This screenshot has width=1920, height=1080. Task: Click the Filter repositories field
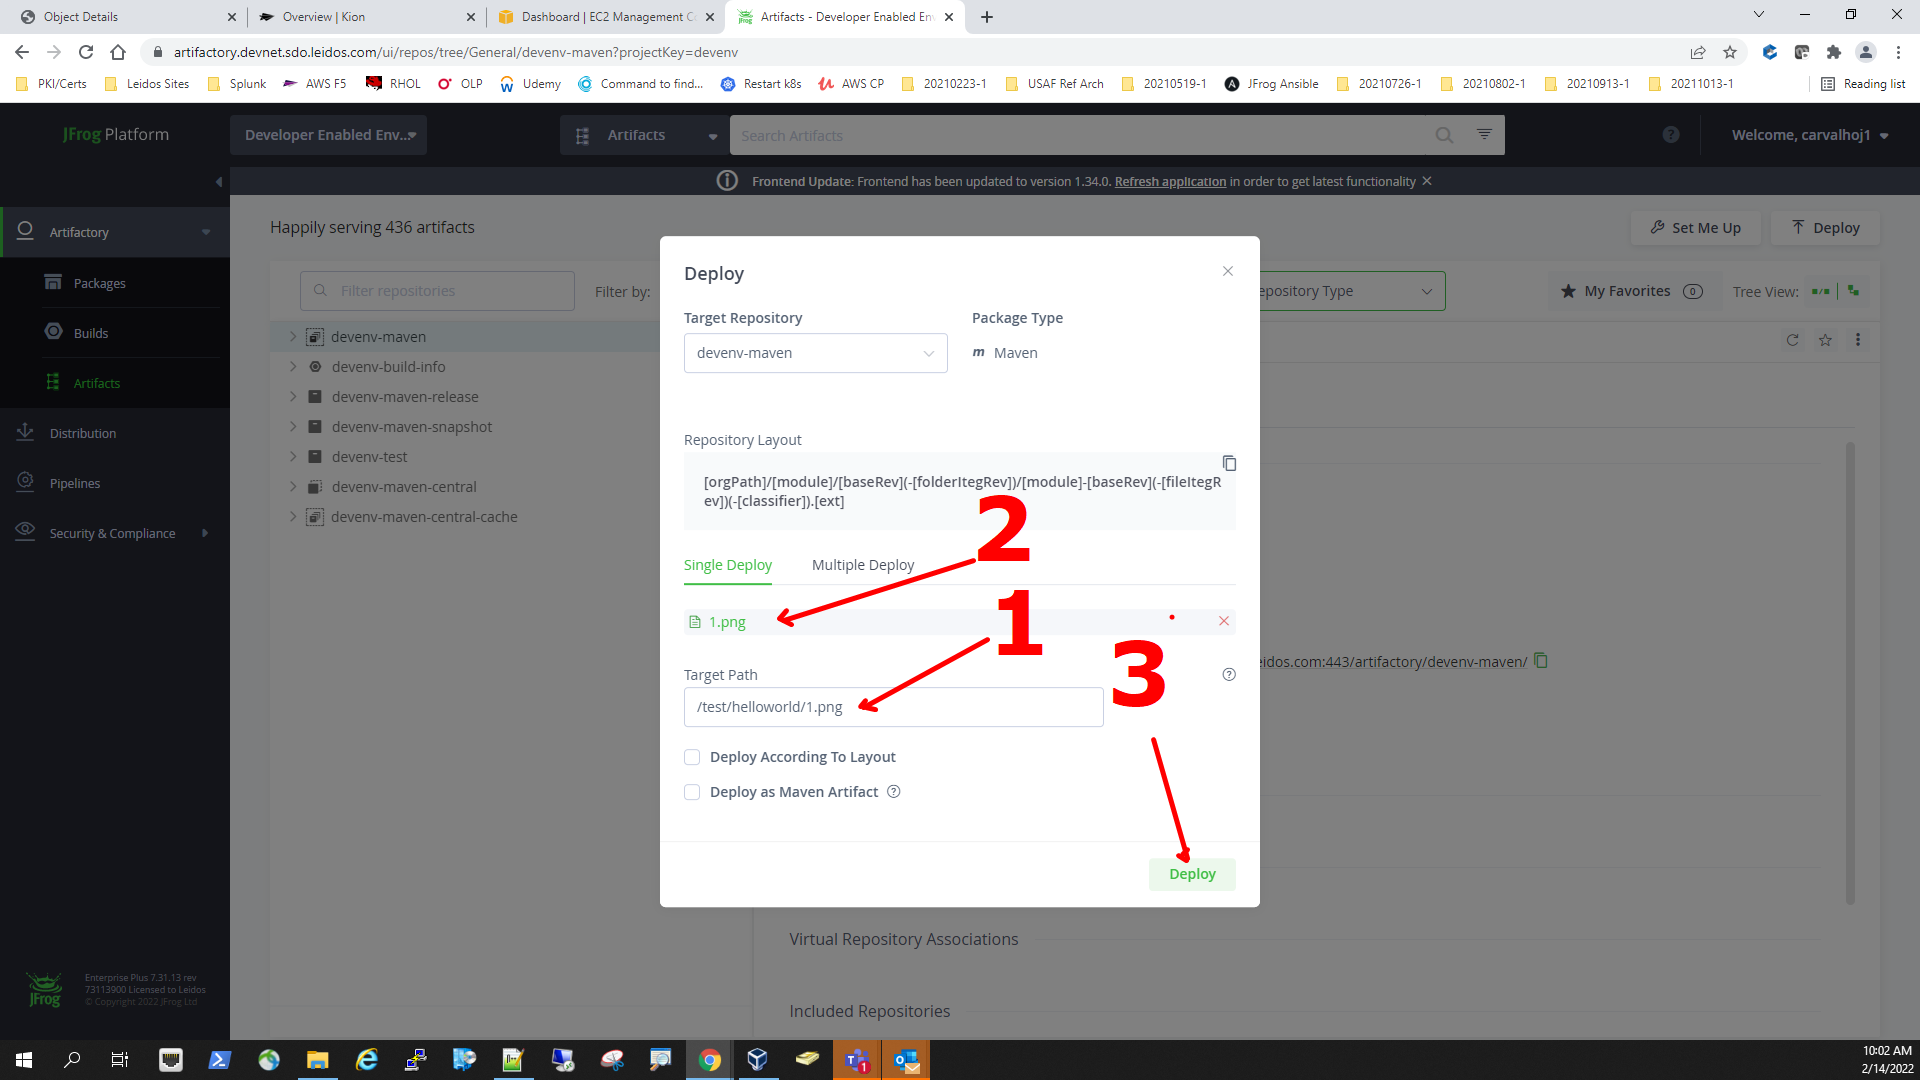point(437,291)
